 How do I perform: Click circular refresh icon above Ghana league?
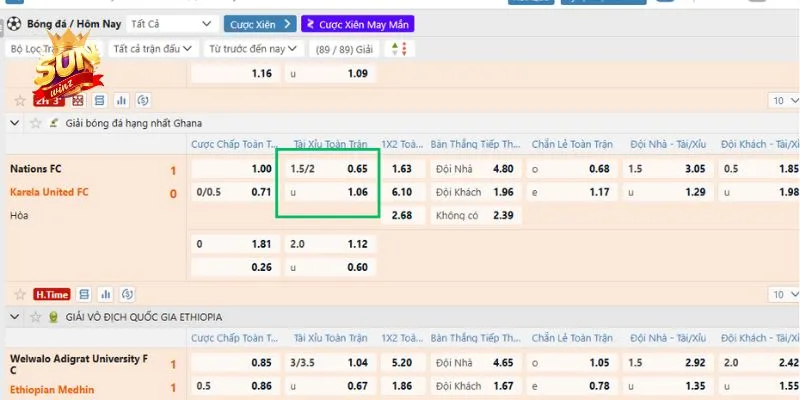pos(143,101)
